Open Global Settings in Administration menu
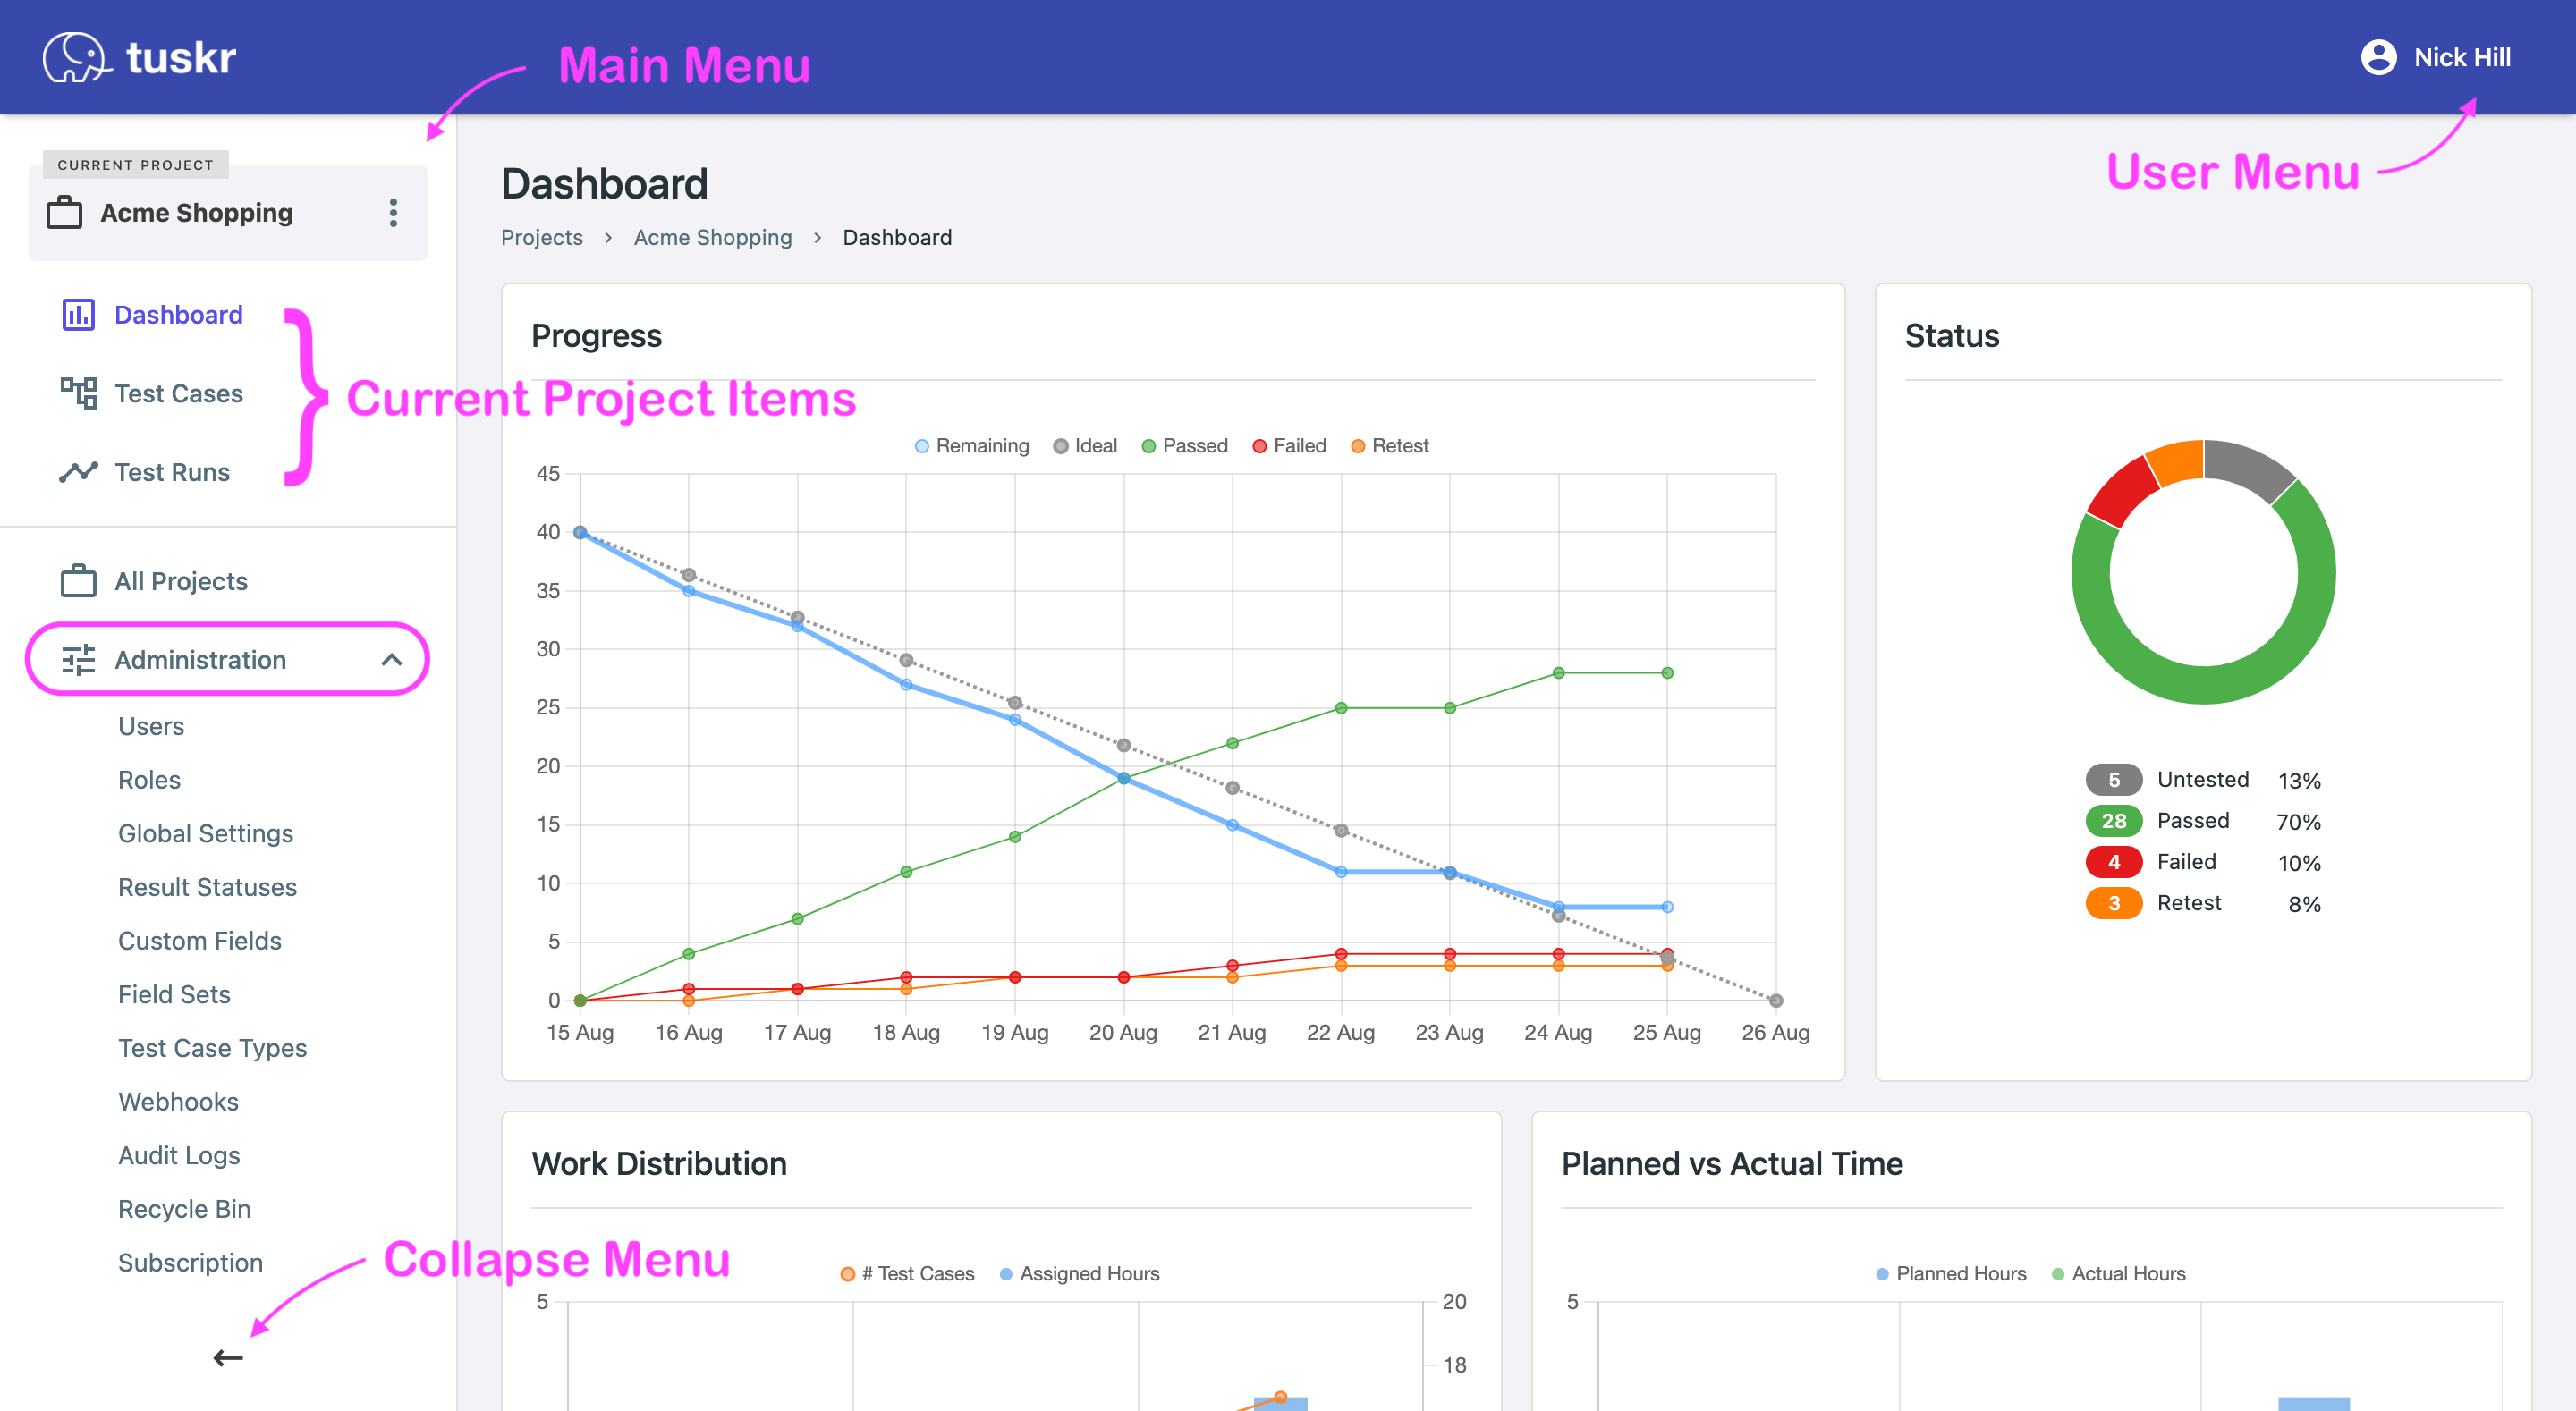 205,834
